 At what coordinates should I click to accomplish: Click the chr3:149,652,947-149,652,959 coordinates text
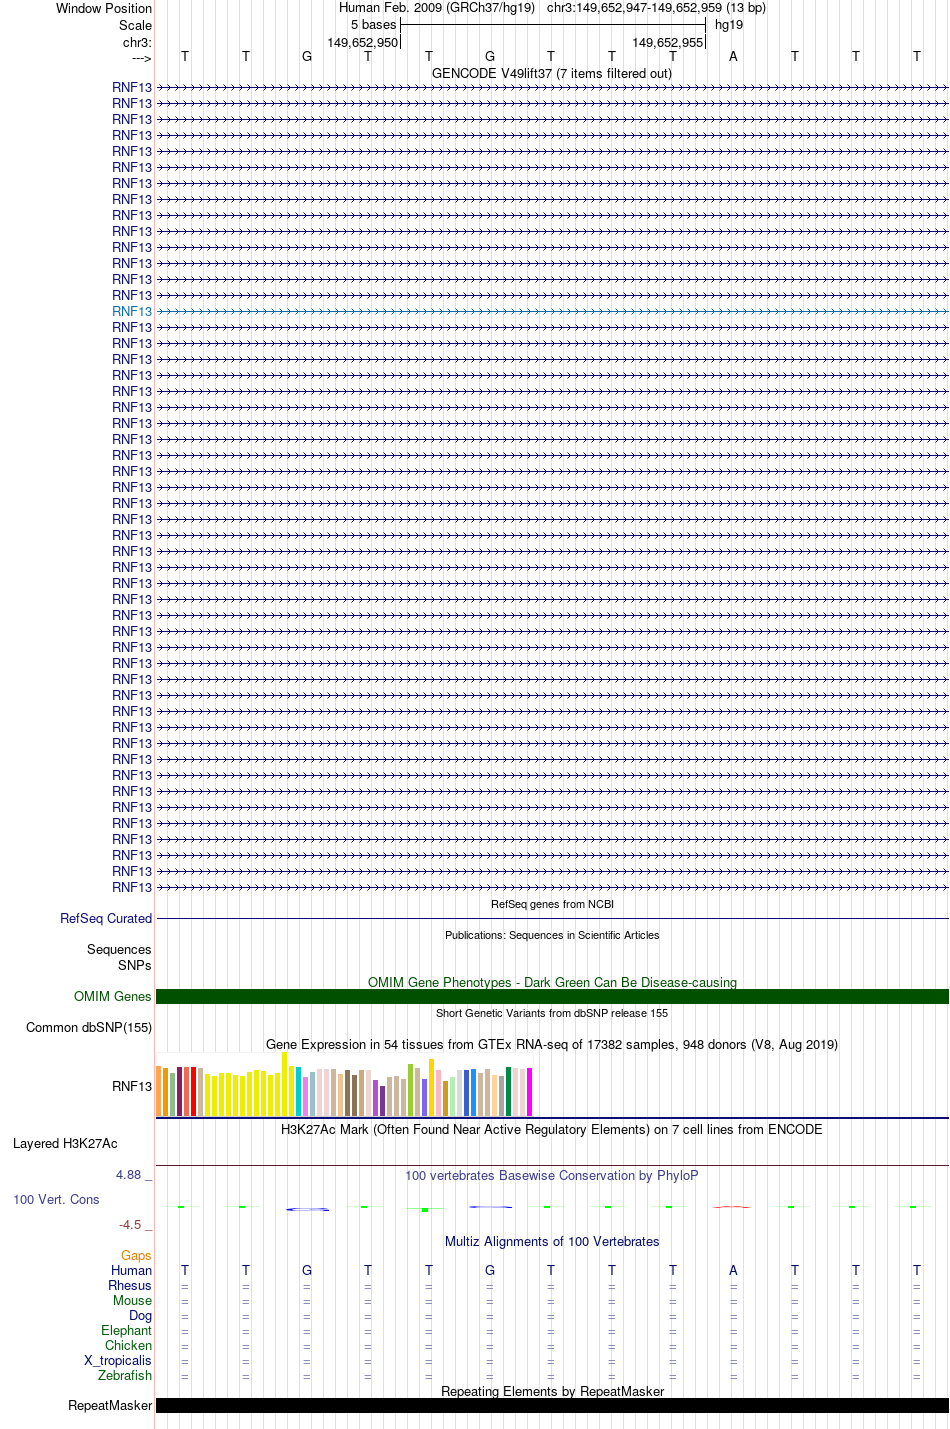coord(656,8)
